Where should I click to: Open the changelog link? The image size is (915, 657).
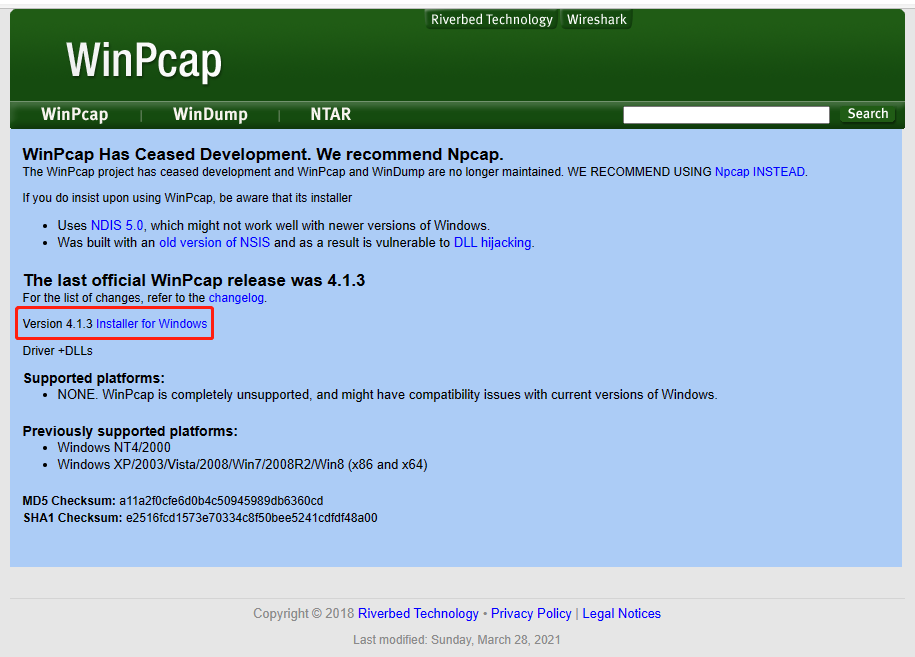click(x=236, y=298)
